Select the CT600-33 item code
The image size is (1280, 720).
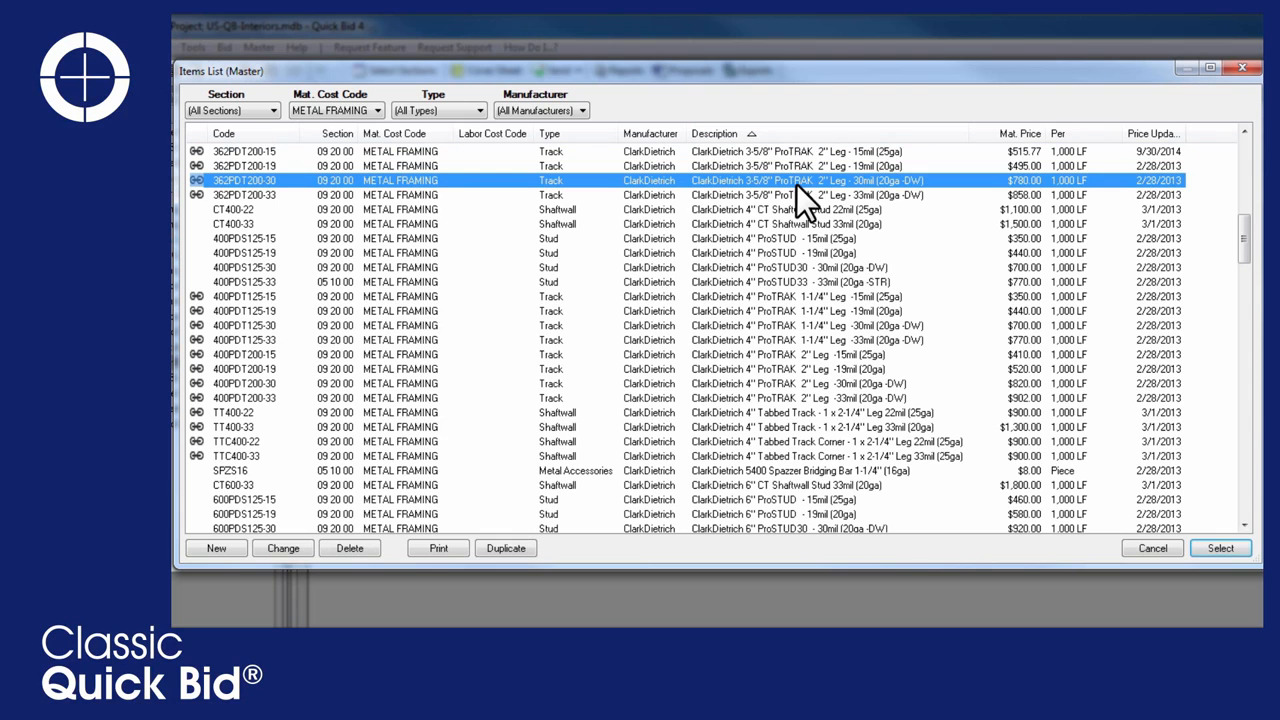point(233,485)
